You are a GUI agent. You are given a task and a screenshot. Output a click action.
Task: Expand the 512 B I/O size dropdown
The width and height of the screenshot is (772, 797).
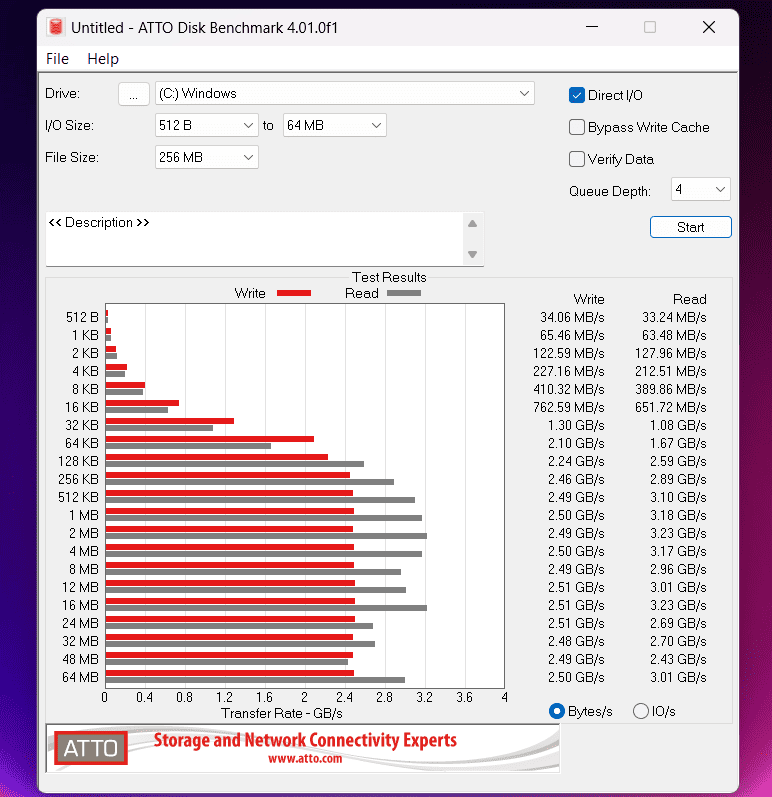206,125
